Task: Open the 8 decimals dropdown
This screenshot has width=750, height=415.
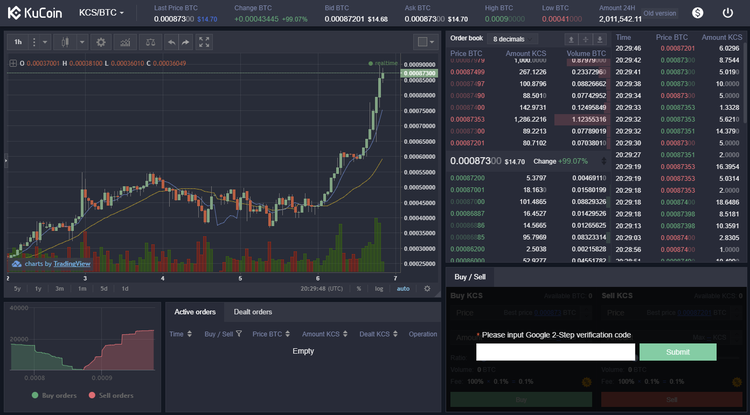Action: pyautogui.click(x=512, y=39)
